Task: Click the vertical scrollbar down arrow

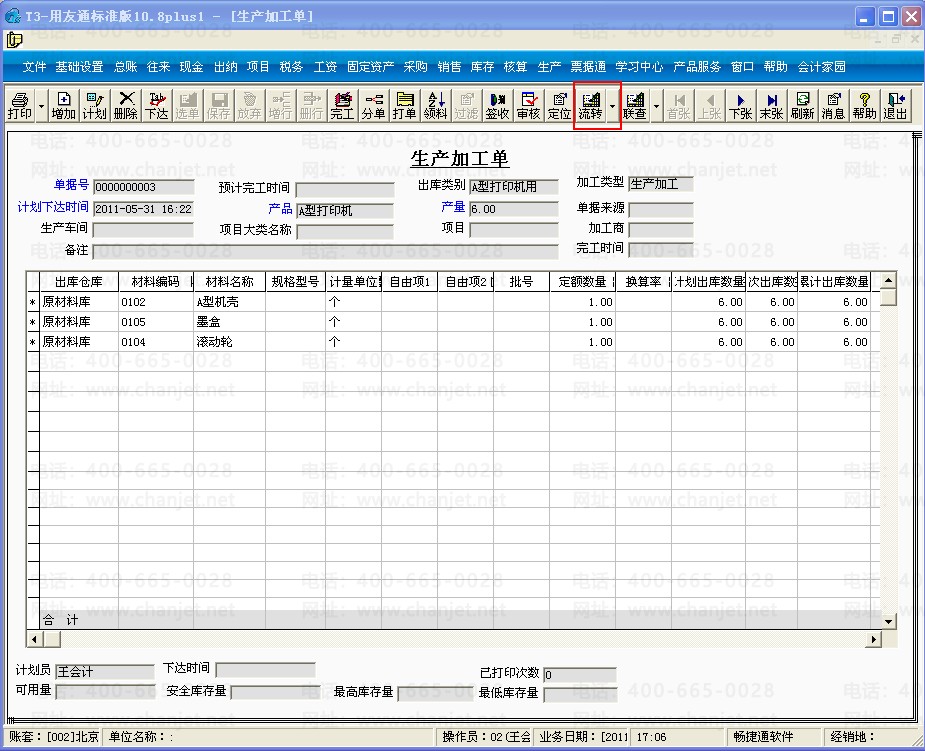Action: [888, 622]
